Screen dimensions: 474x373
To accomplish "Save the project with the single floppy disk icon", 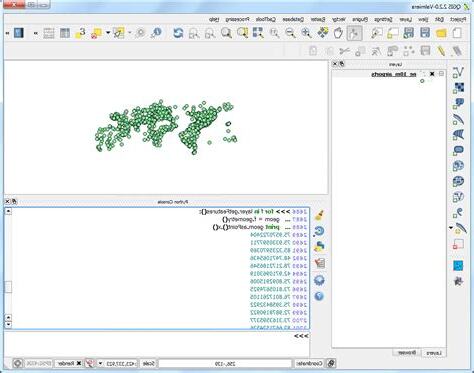I will pos(425,33).
